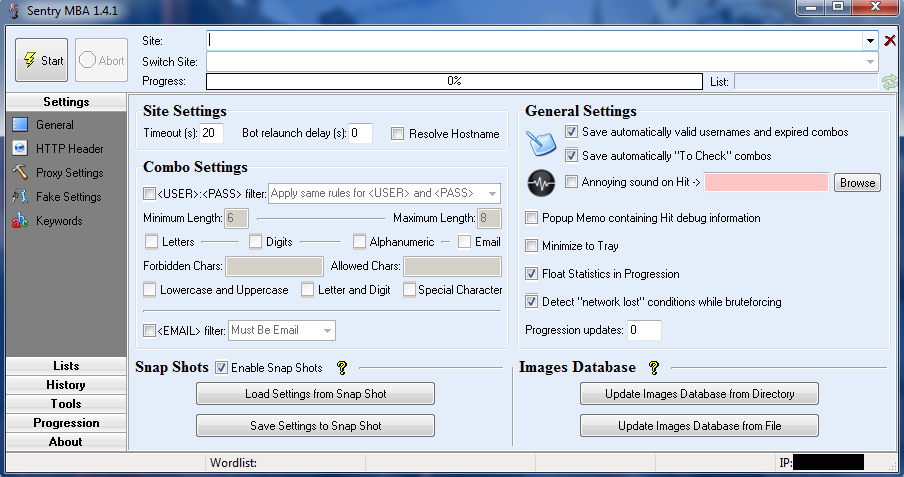The height and width of the screenshot is (477, 904).
Task: Open the About sidebar section
Action: click(x=66, y=442)
